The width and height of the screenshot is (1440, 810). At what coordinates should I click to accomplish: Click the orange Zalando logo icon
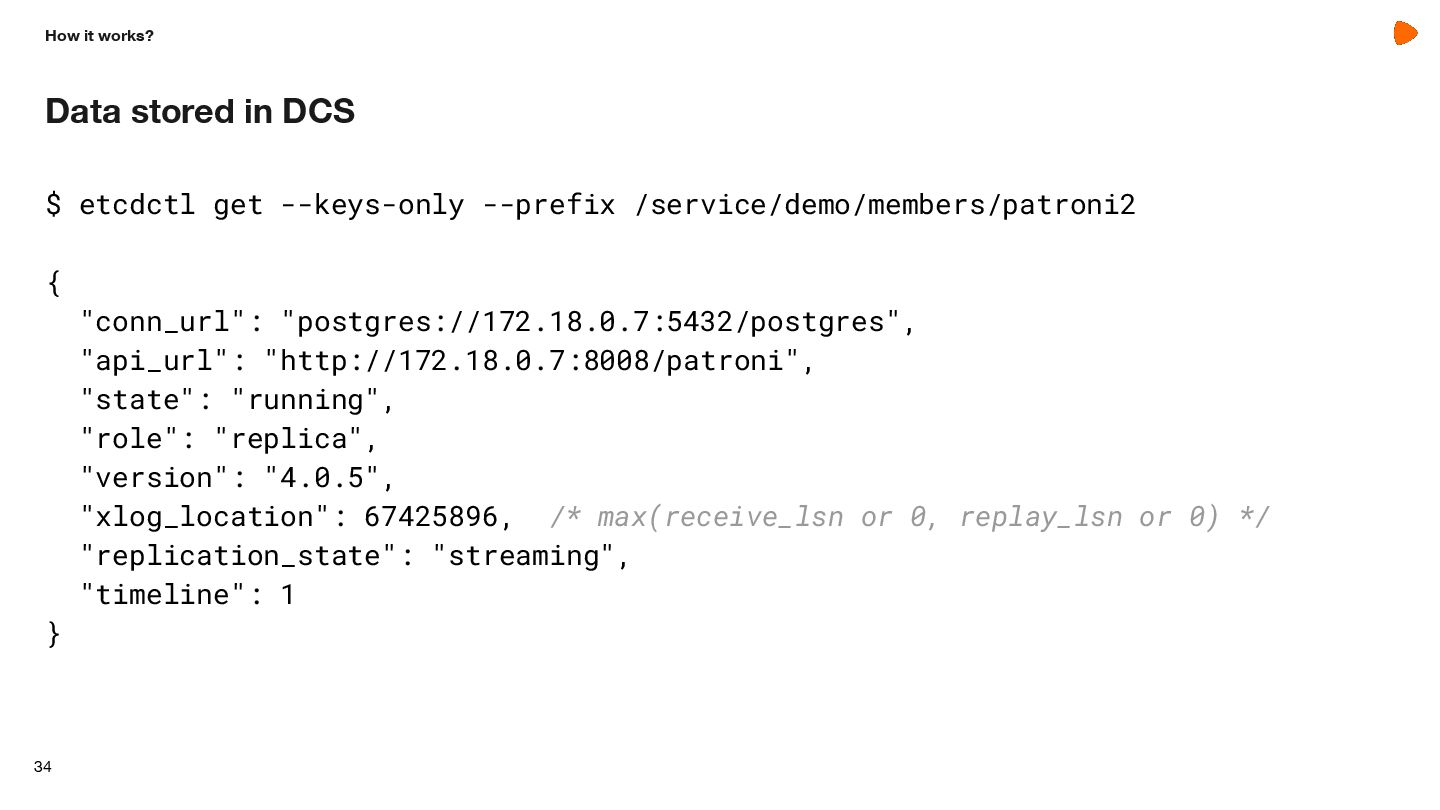(1405, 33)
